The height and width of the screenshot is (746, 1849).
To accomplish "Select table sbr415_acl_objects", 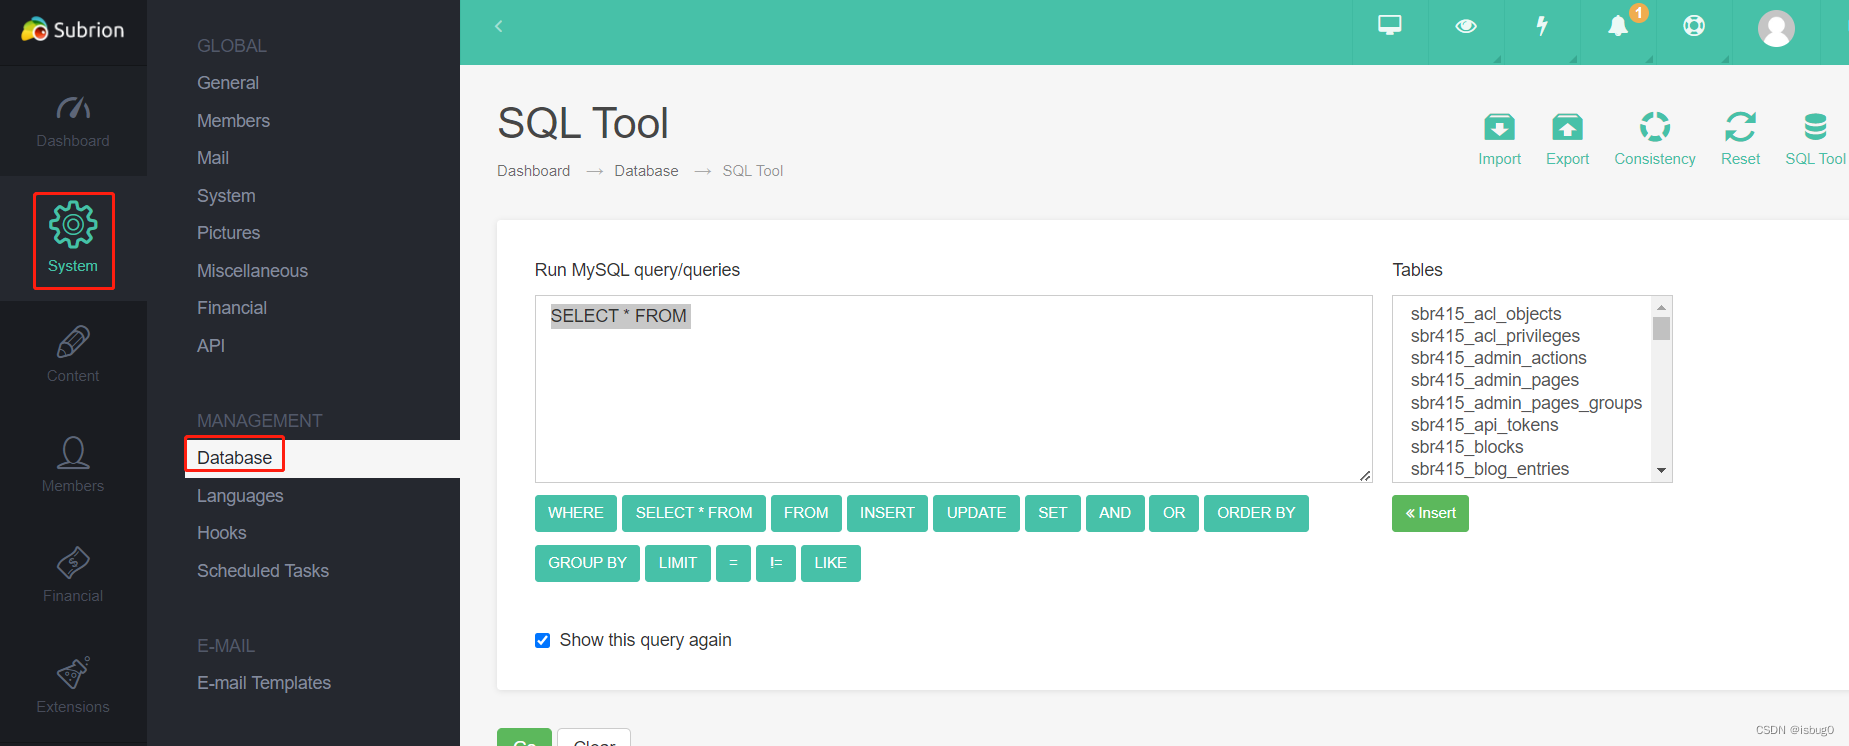I will [x=1486, y=314].
